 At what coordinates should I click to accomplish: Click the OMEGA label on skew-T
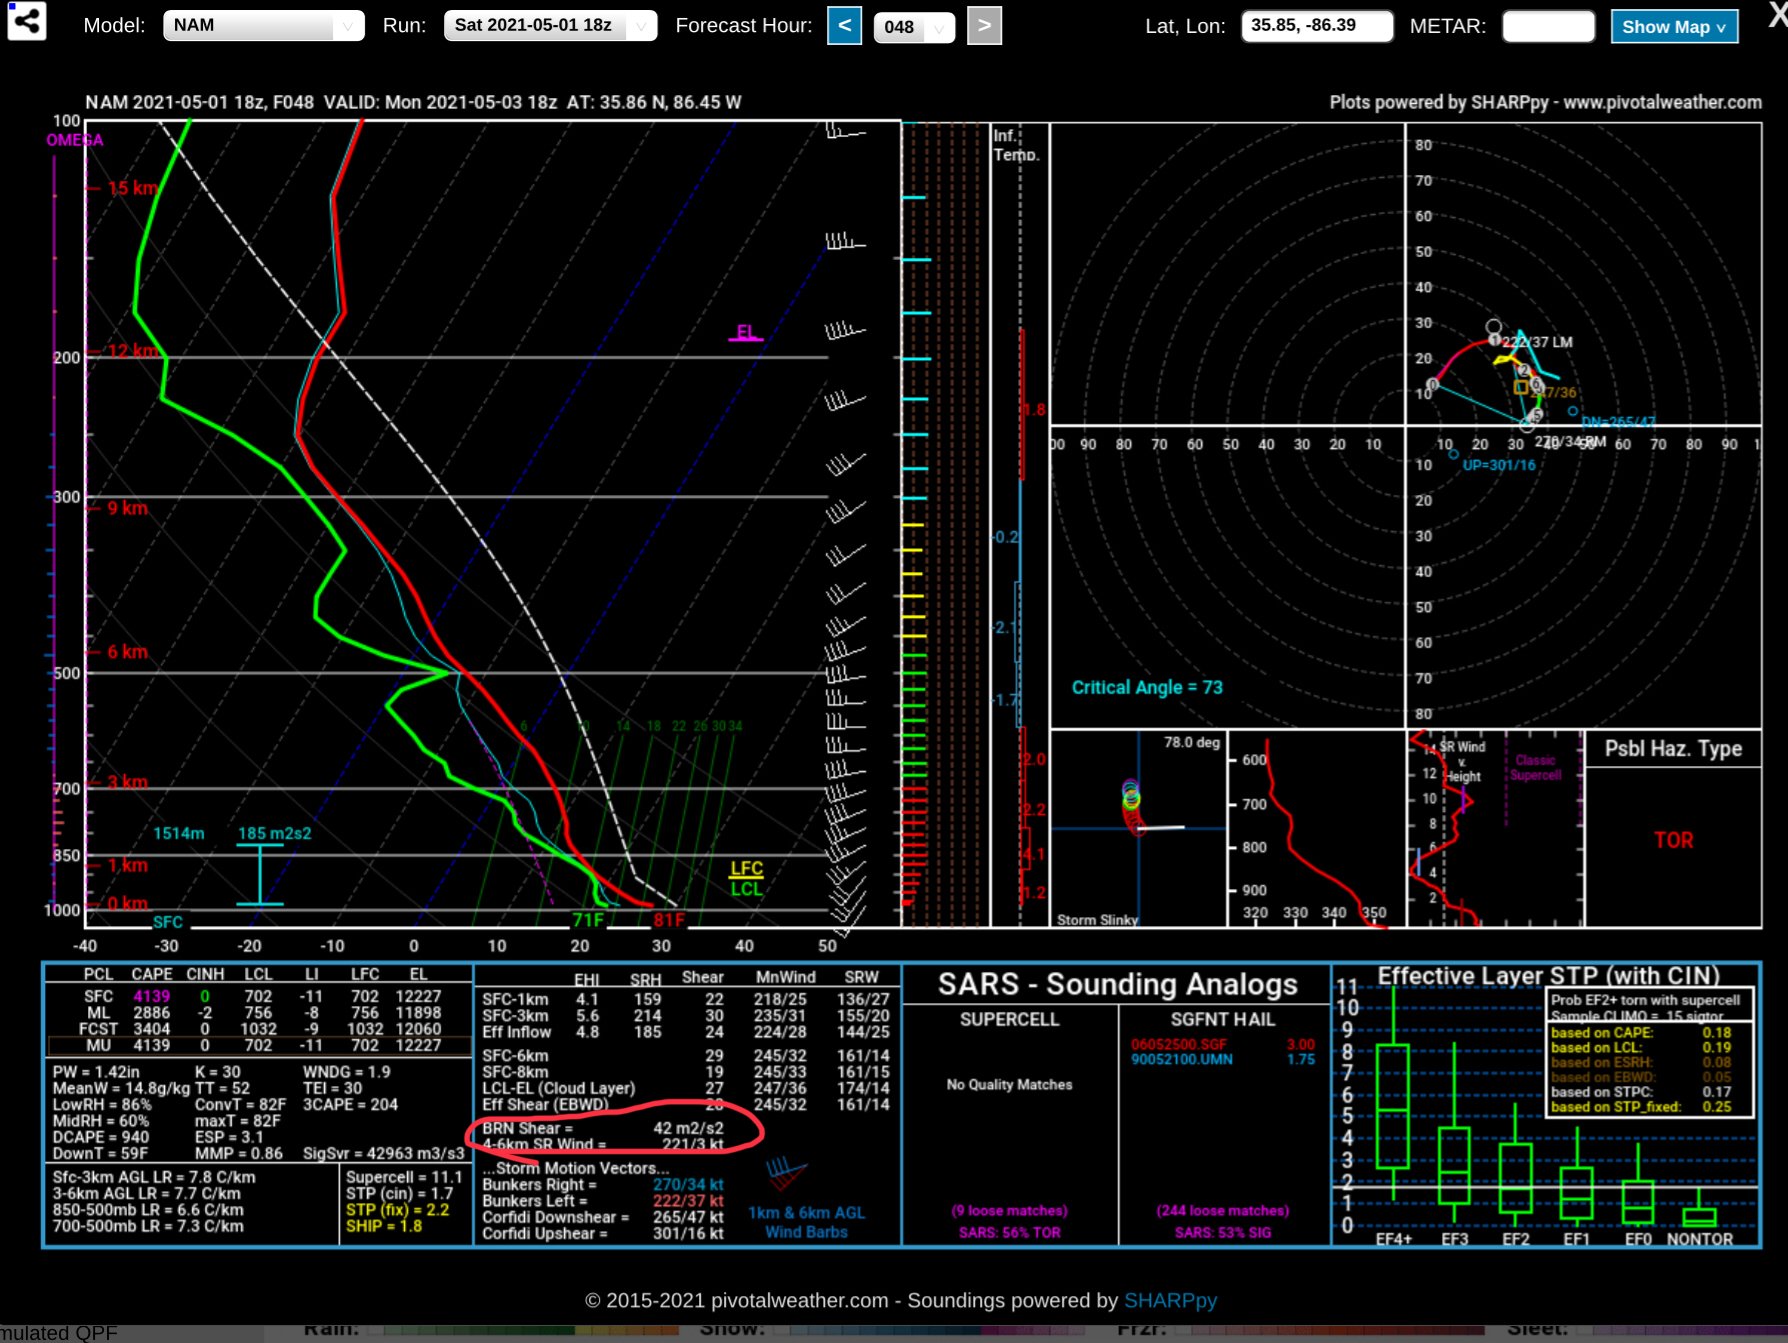coord(74,140)
